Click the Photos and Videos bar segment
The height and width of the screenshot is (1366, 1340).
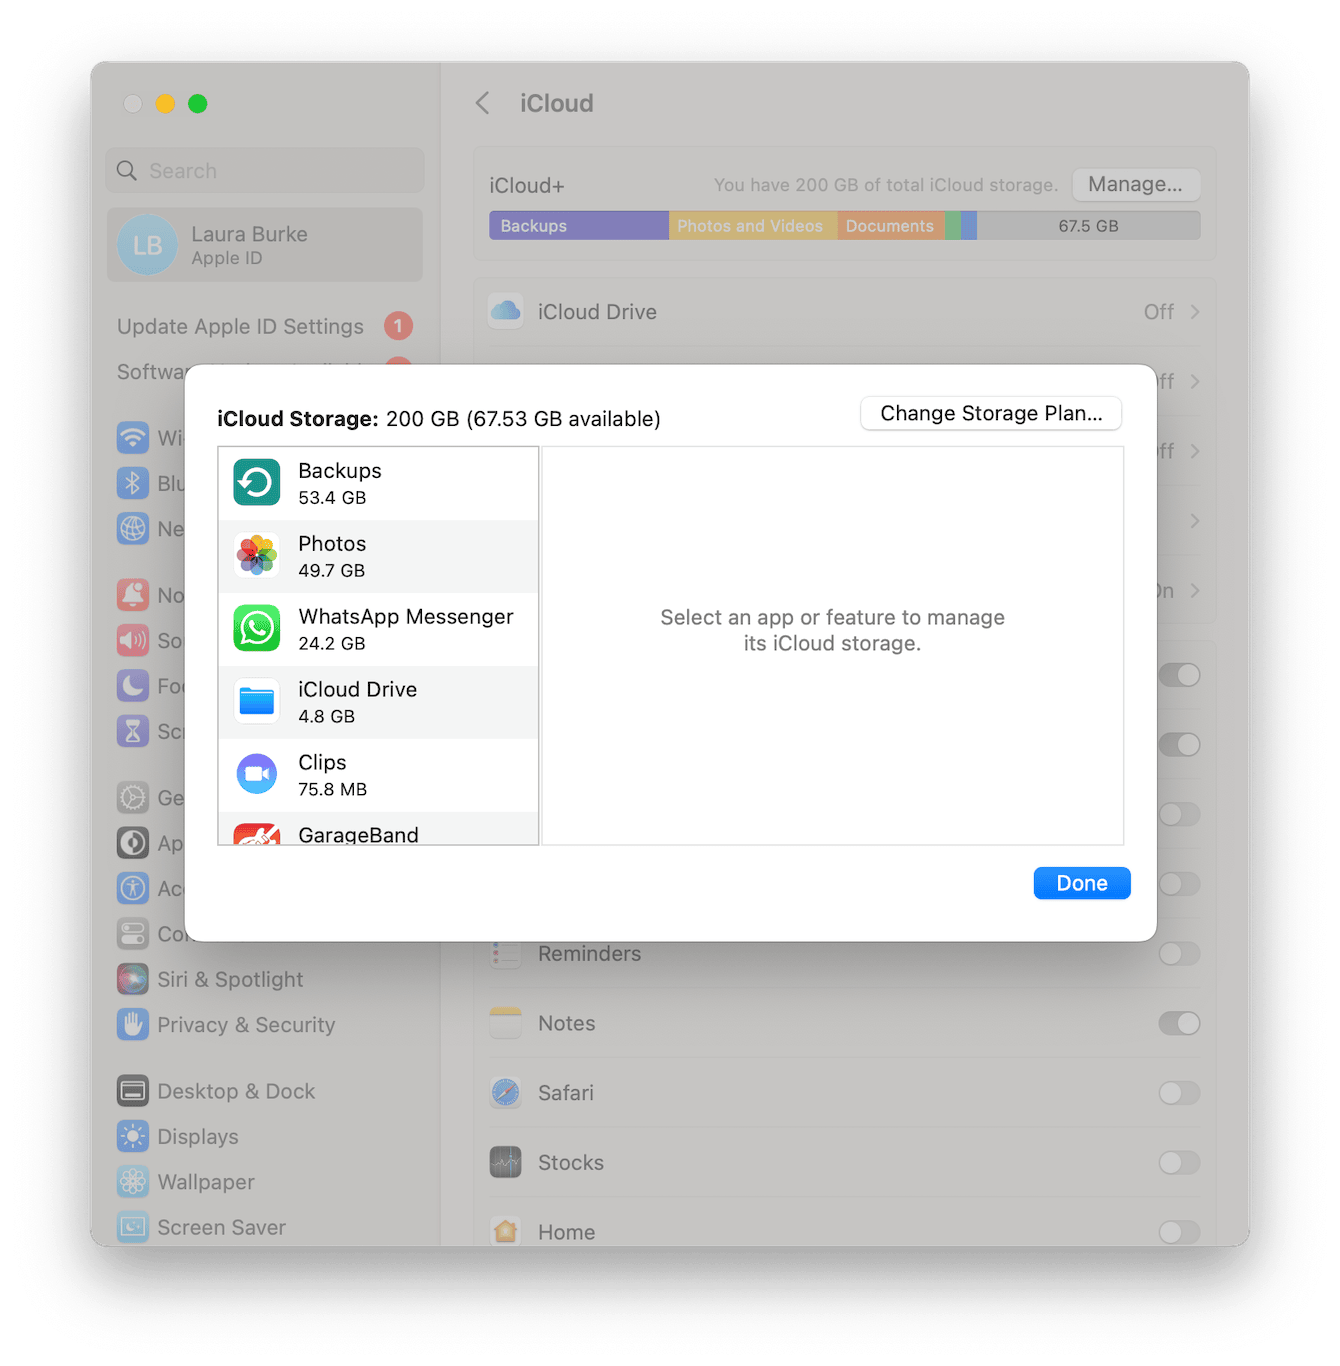point(753,226)
